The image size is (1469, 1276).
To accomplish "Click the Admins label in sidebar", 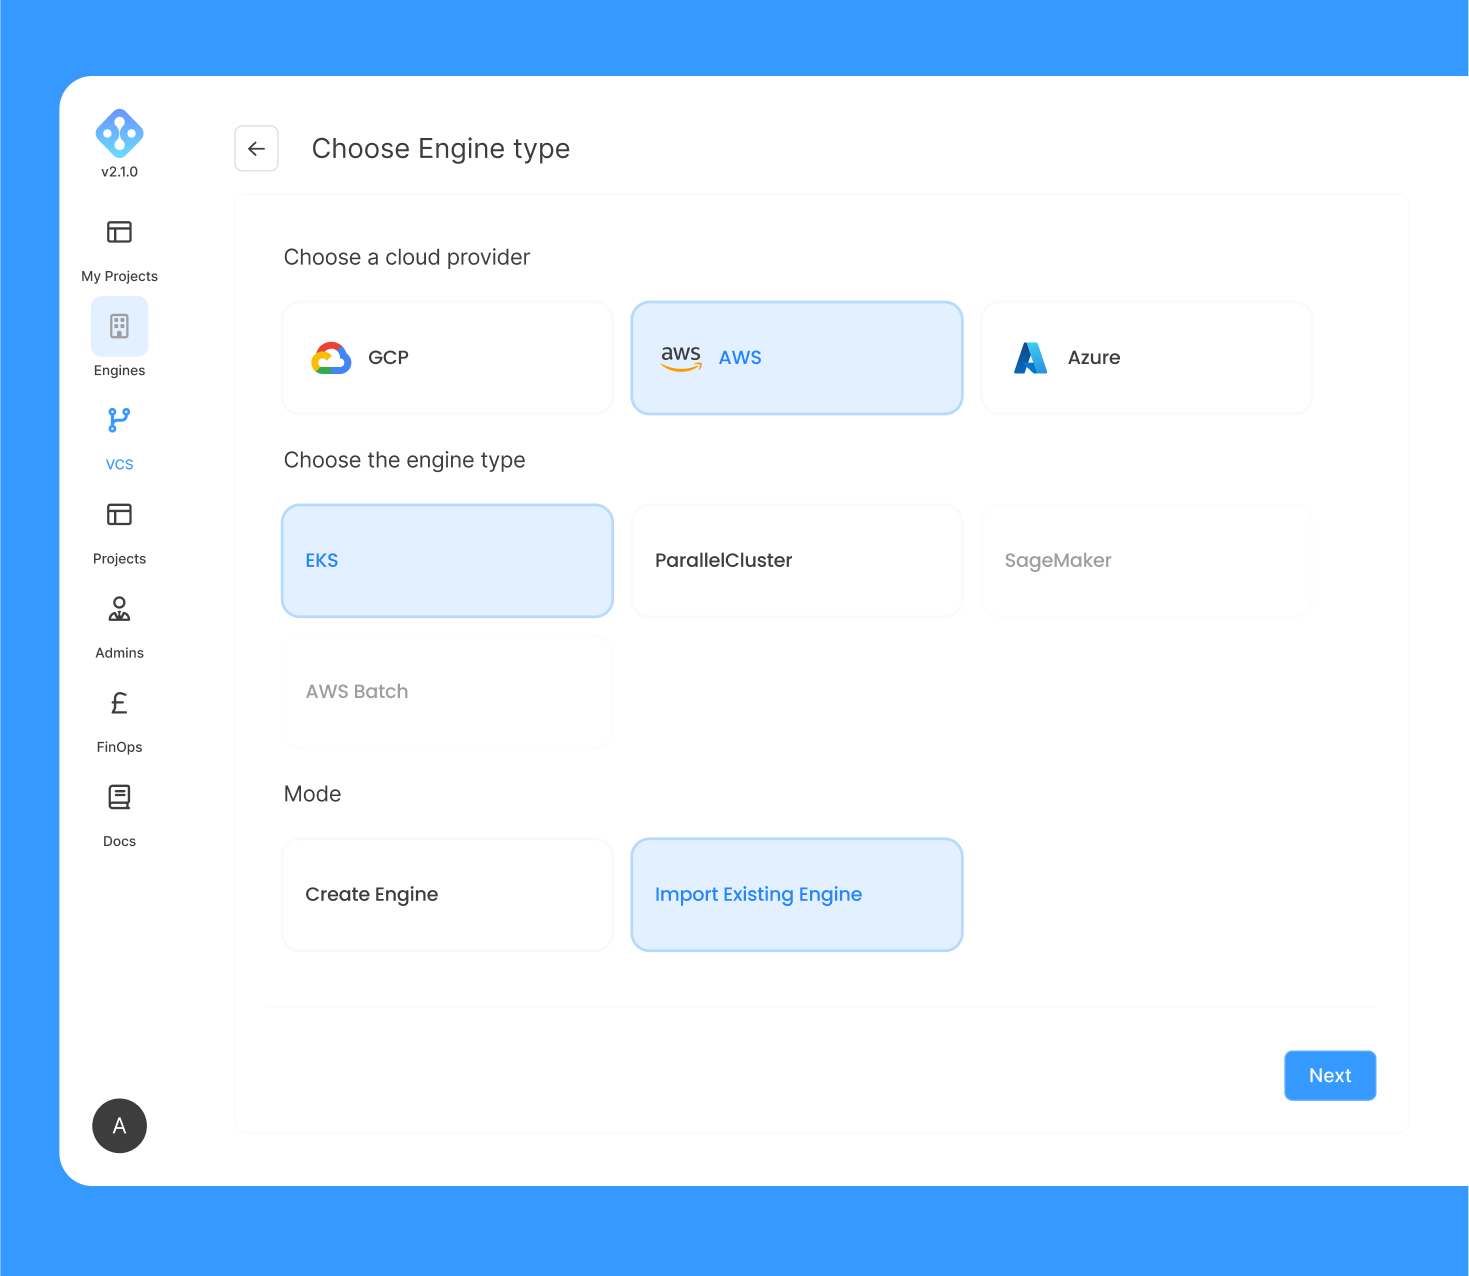I will [119, 653].
